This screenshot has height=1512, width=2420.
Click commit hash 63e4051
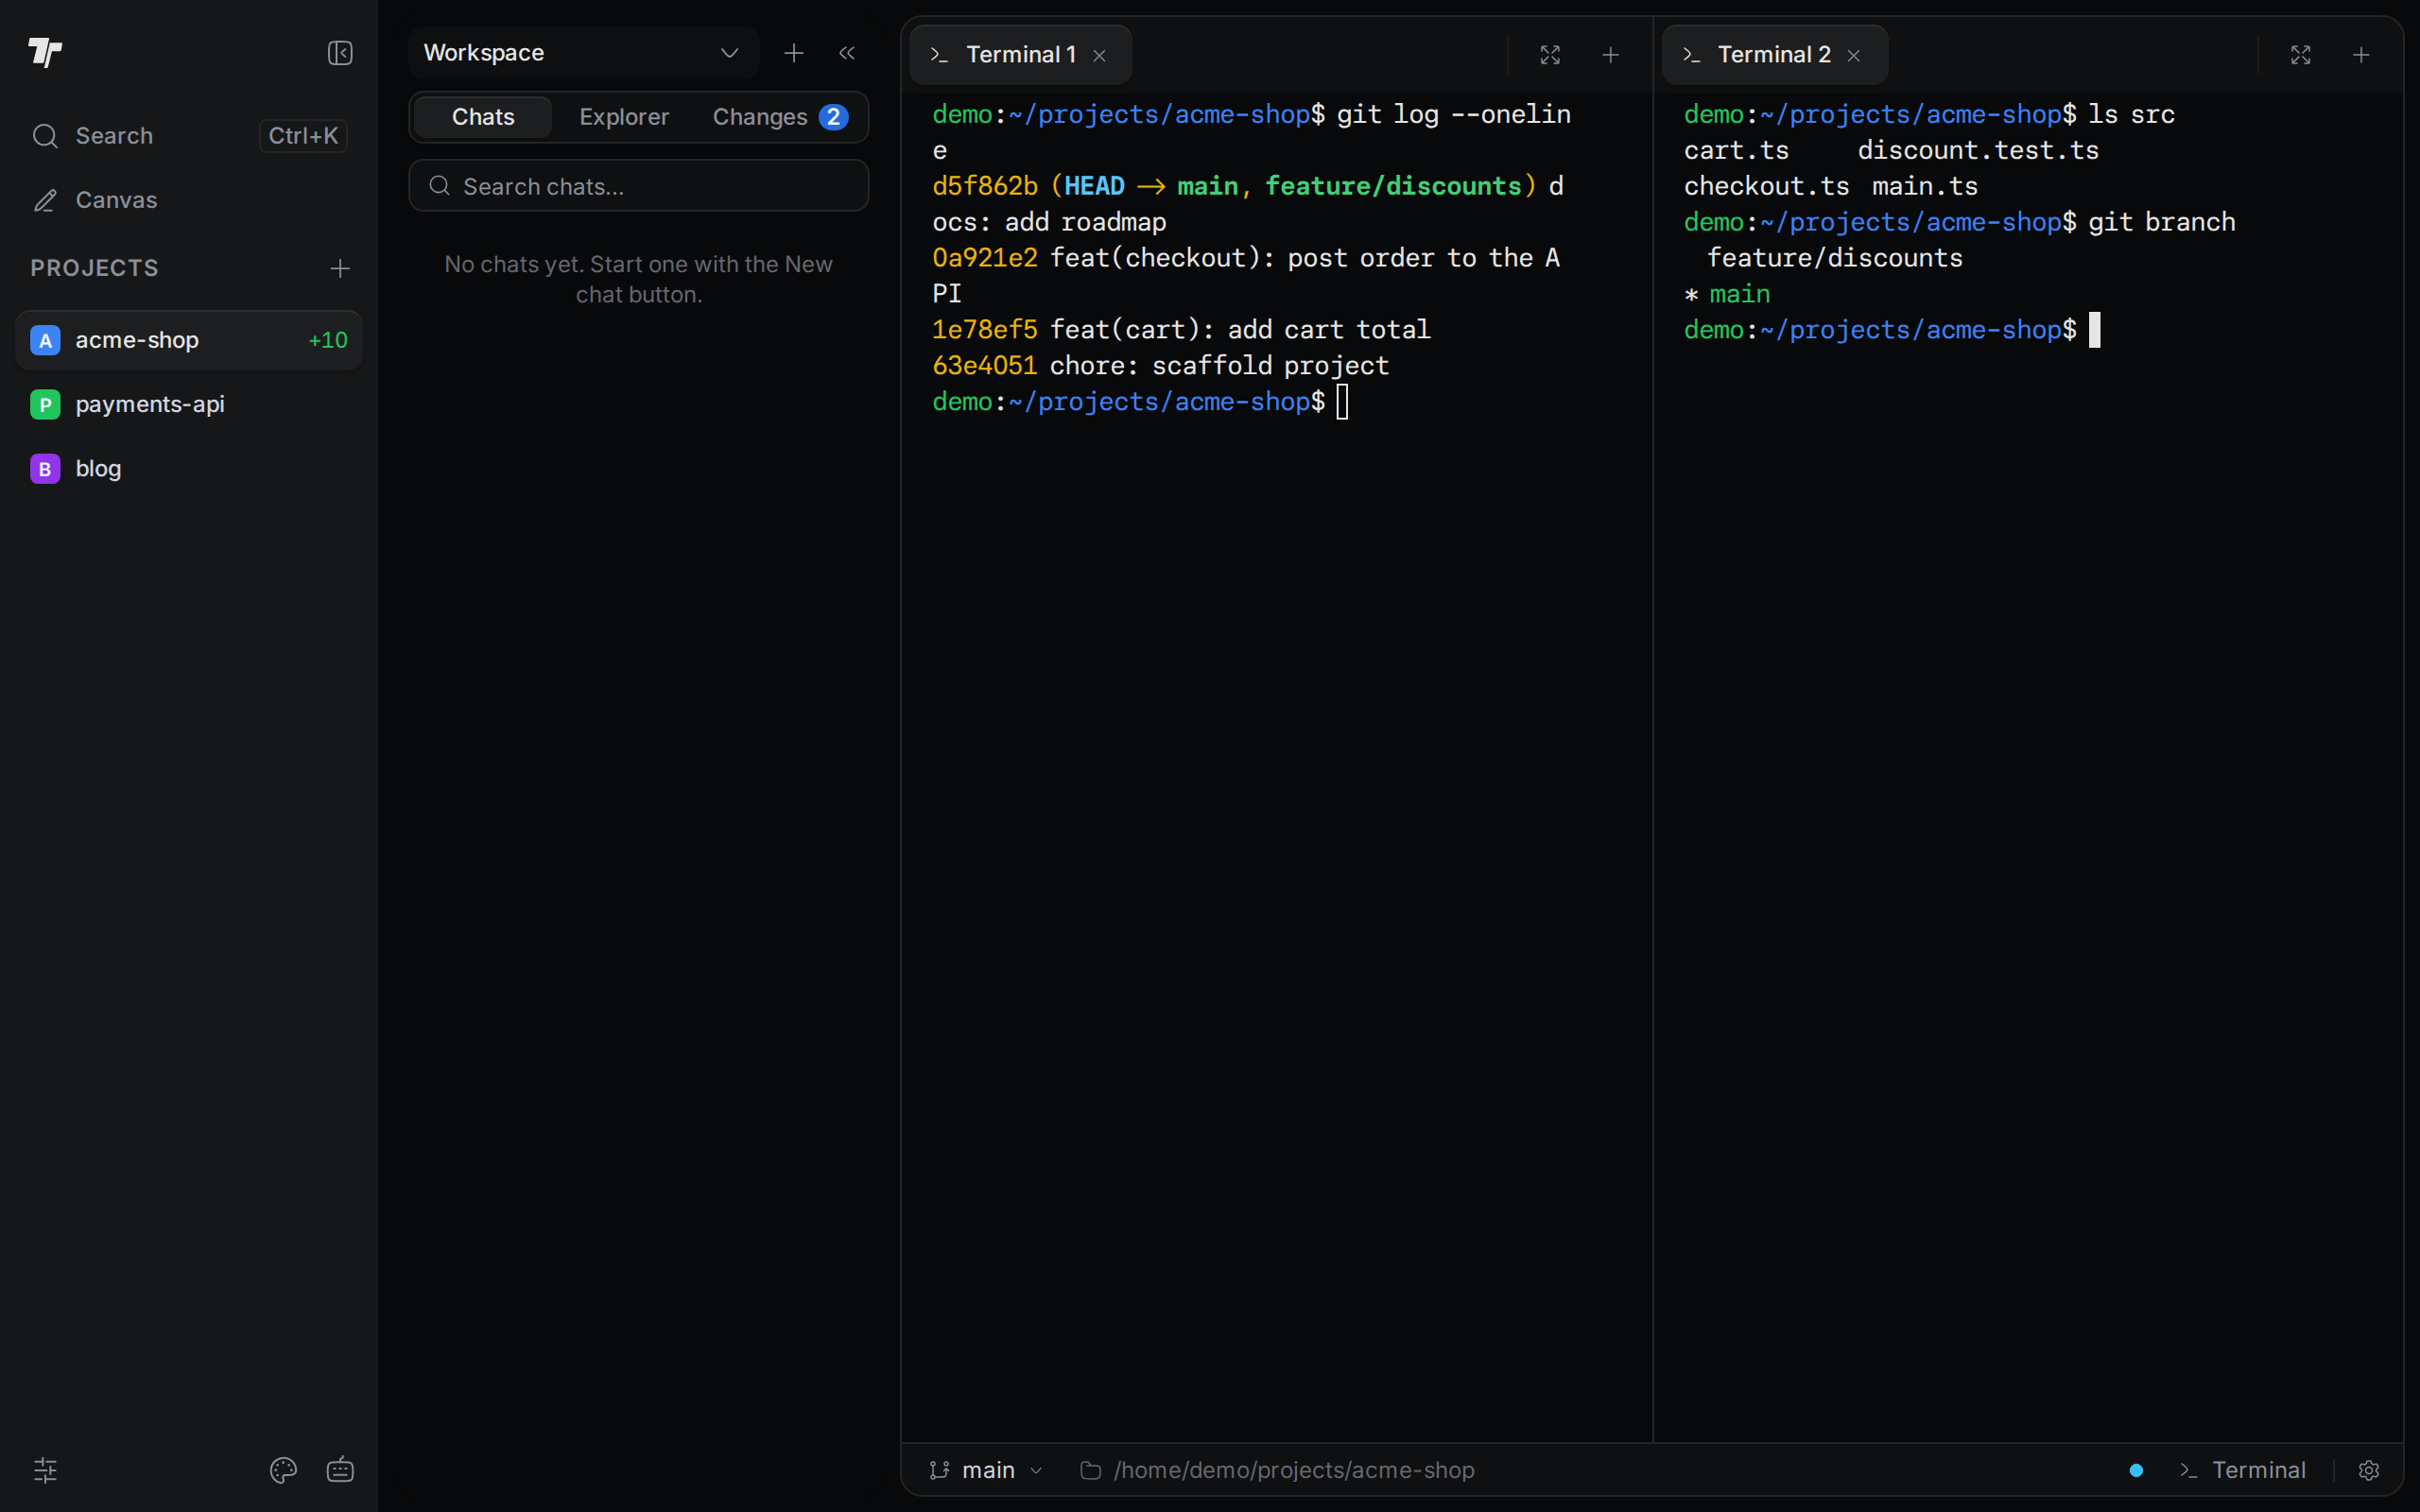(x=985, y=366)
